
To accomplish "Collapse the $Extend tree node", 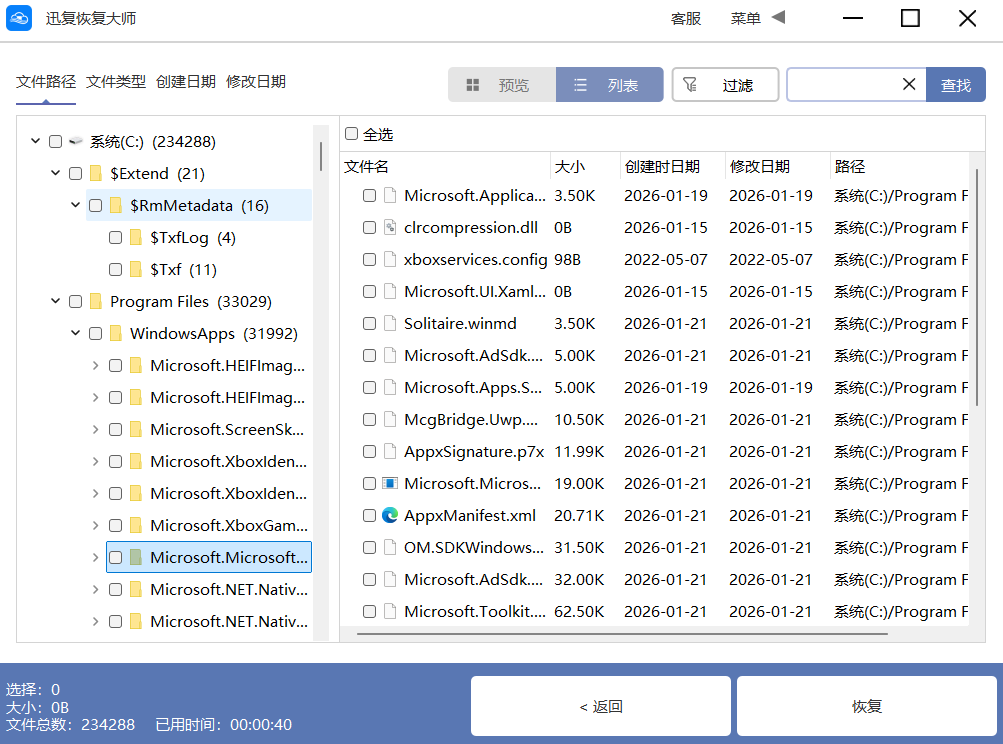I will pyautogui.click(x=55, y=174).
